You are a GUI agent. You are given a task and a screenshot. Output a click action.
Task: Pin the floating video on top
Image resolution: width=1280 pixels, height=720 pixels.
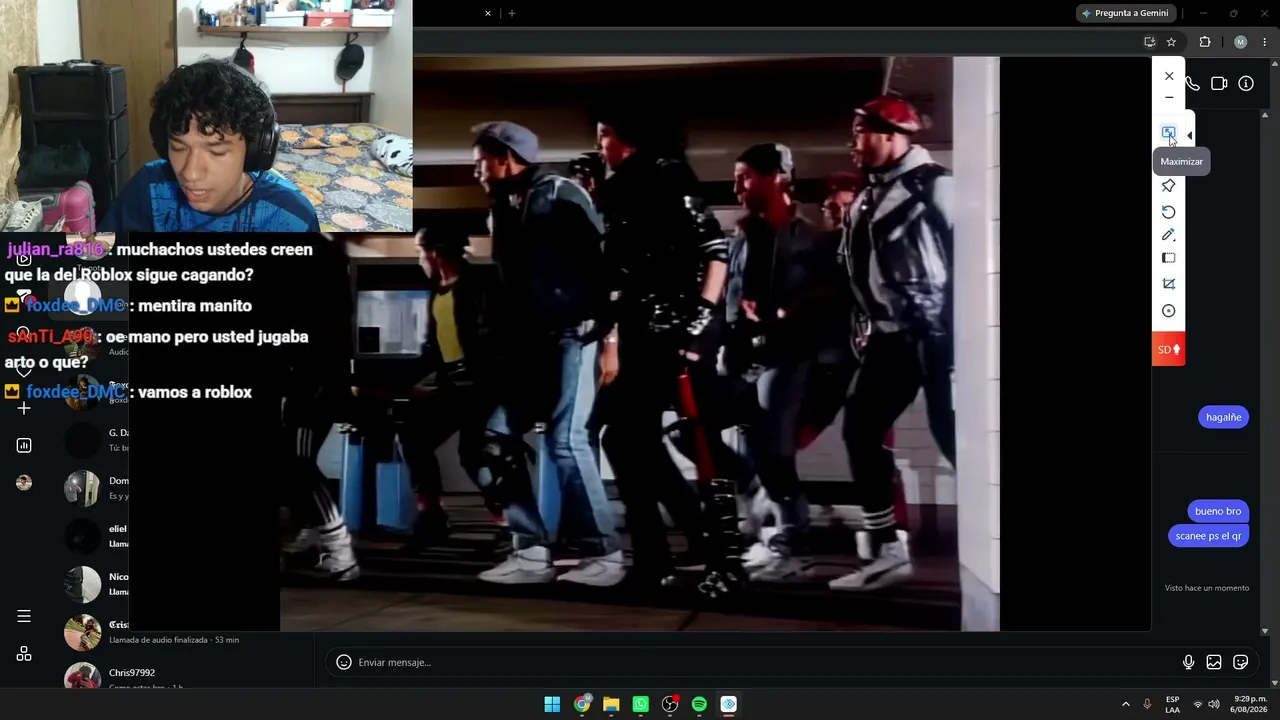tap(1168, 186)
